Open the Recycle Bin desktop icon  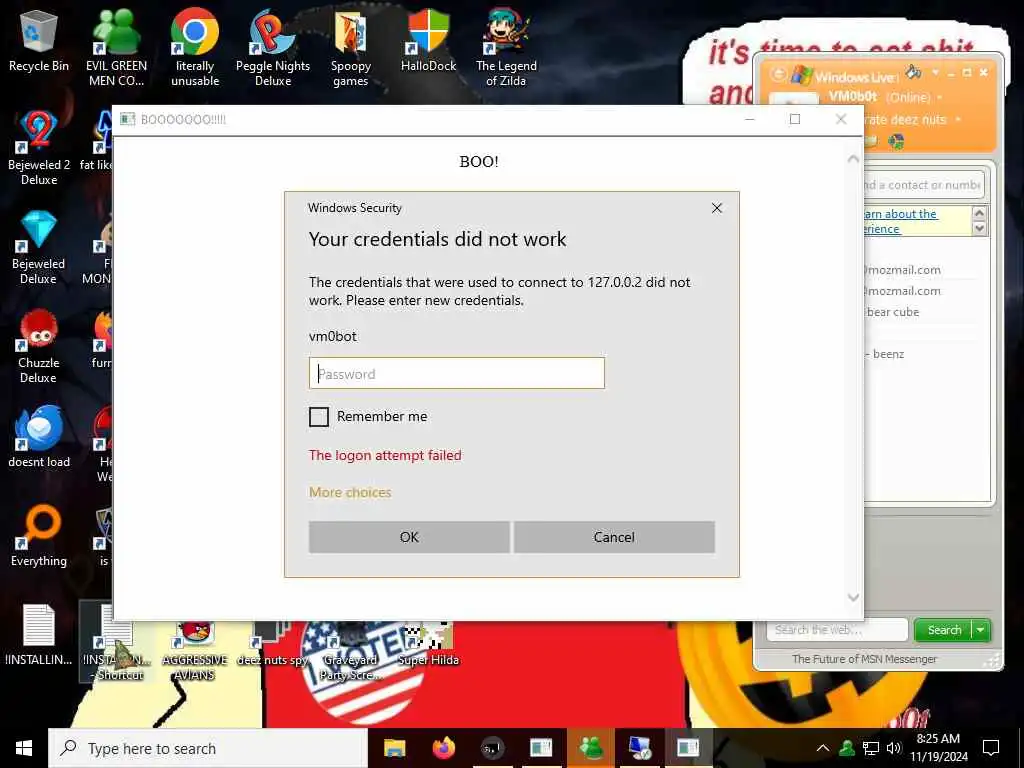click(x=39, y=40)
